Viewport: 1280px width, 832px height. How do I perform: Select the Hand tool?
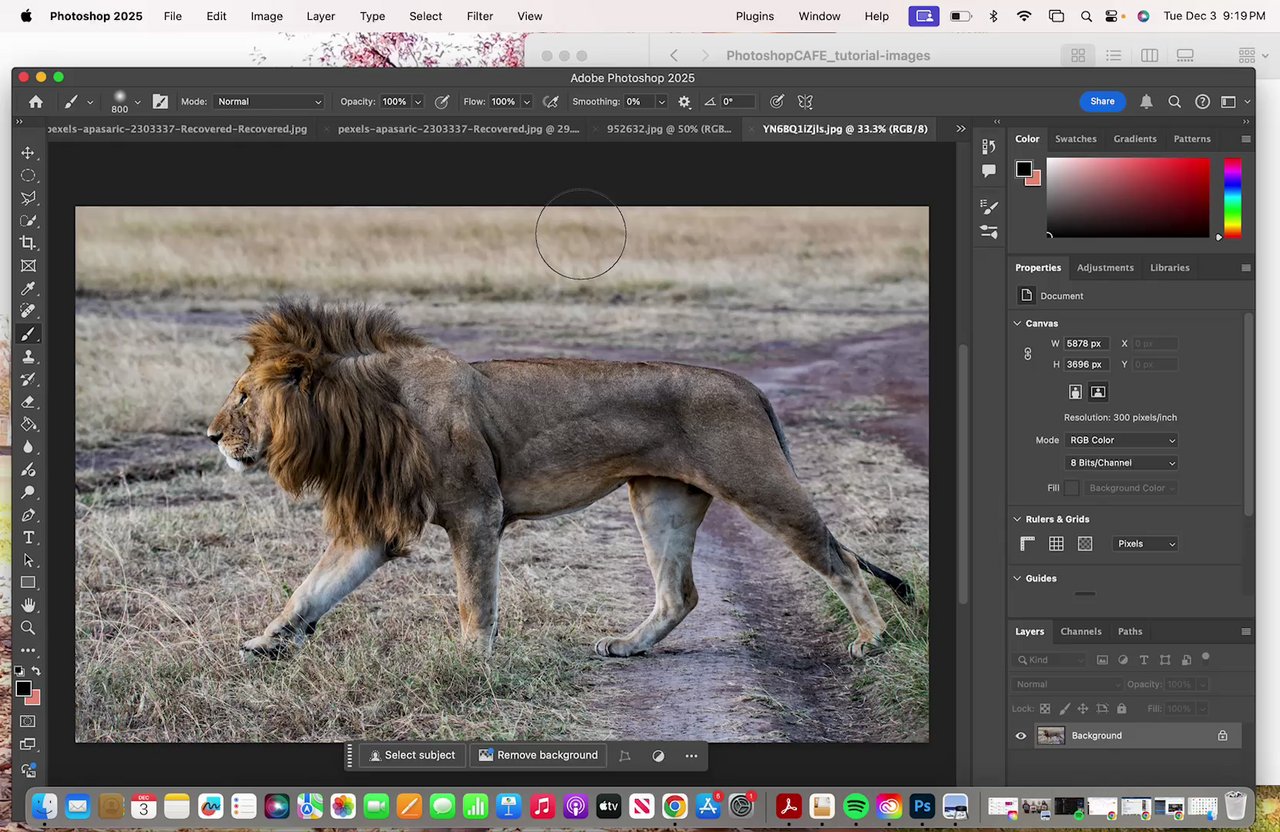pos(28,605)
